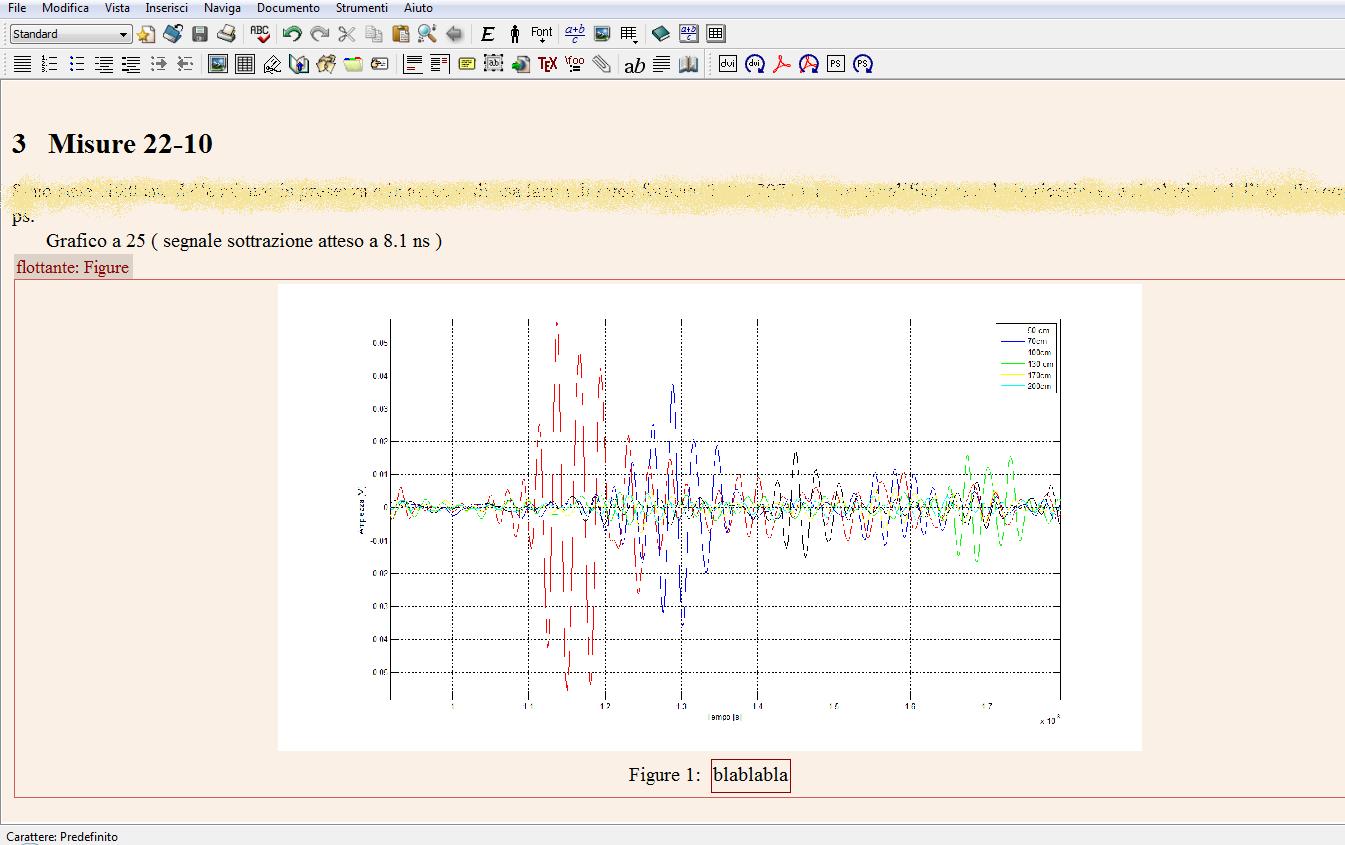The height and width of the screenshot is (845, 1345).
Task: Increase paragraph nesting depth
Action: coord(158,64)
